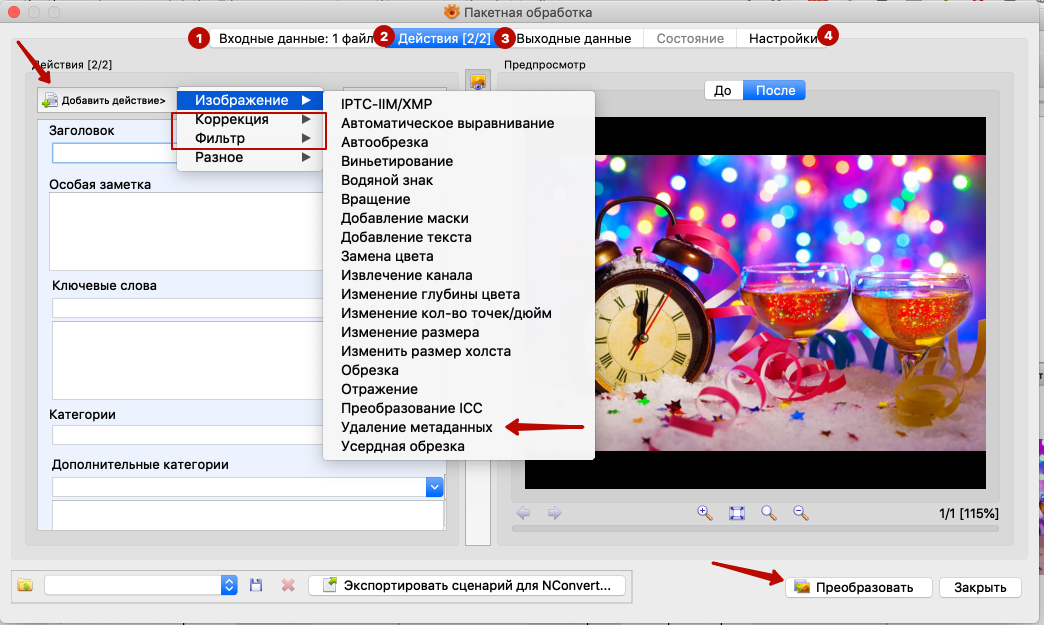The image size is (1044, 625).
Task: Select the zoom in magnifier icon under preview
Action: 704,512
